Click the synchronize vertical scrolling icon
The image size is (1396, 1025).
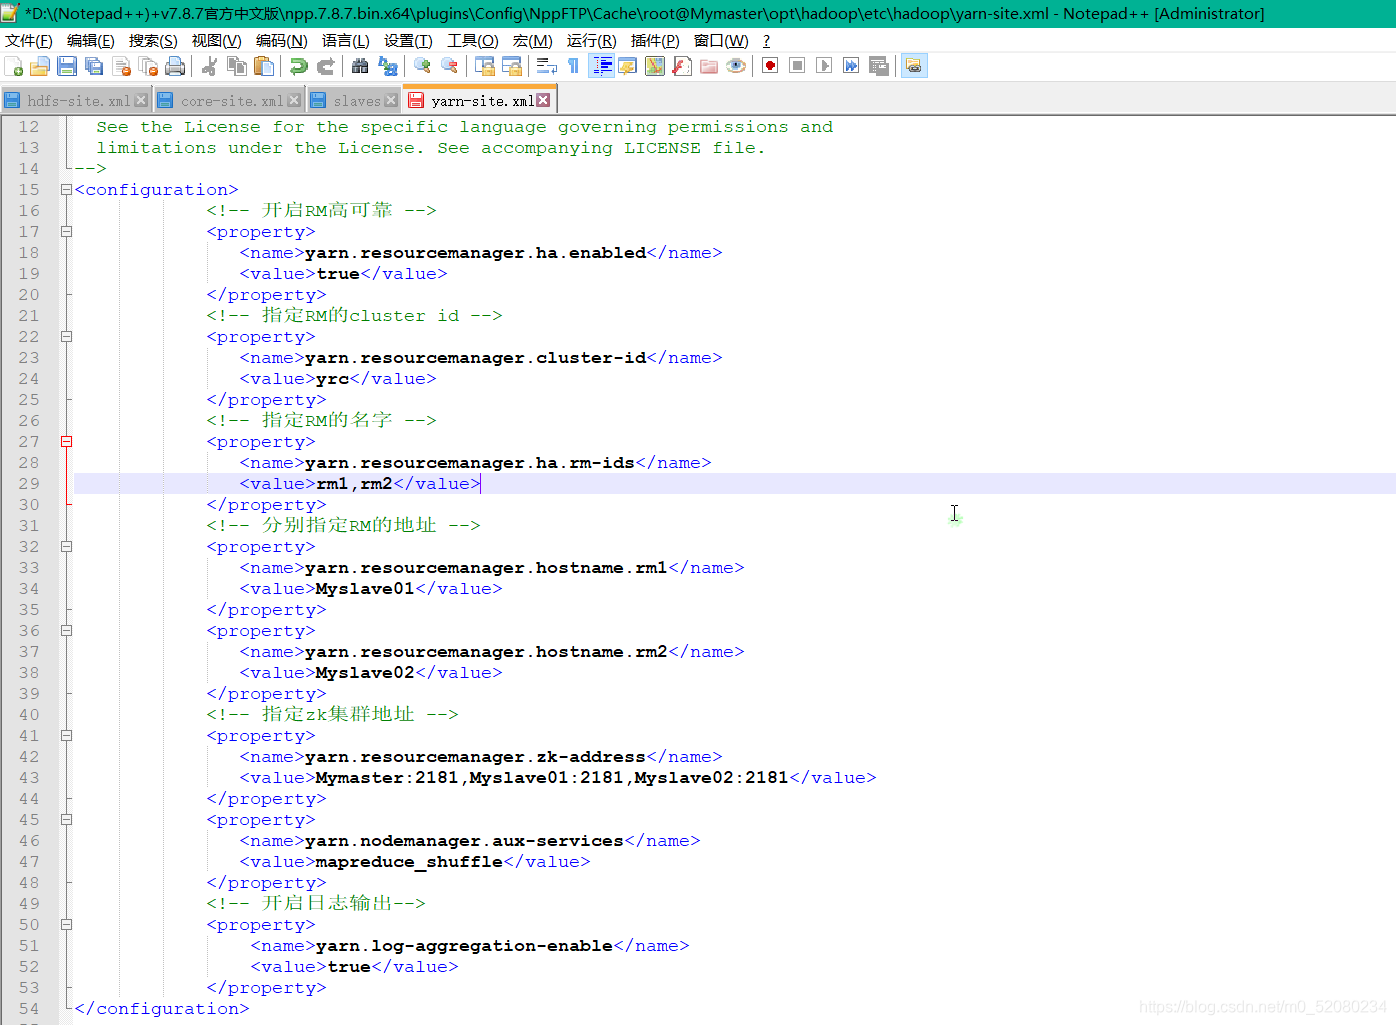pyautogui.click(x=485, y=66)
